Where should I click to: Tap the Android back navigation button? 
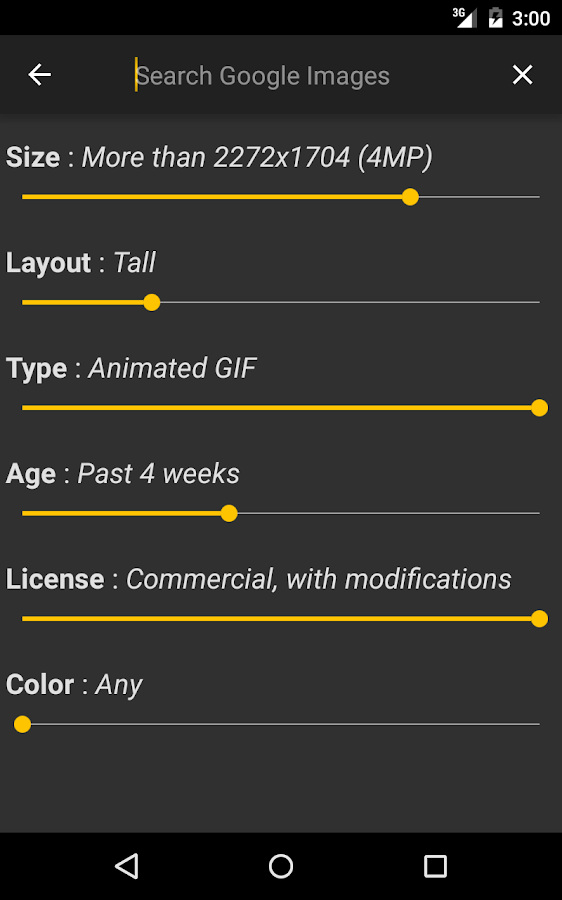[127, 866]
